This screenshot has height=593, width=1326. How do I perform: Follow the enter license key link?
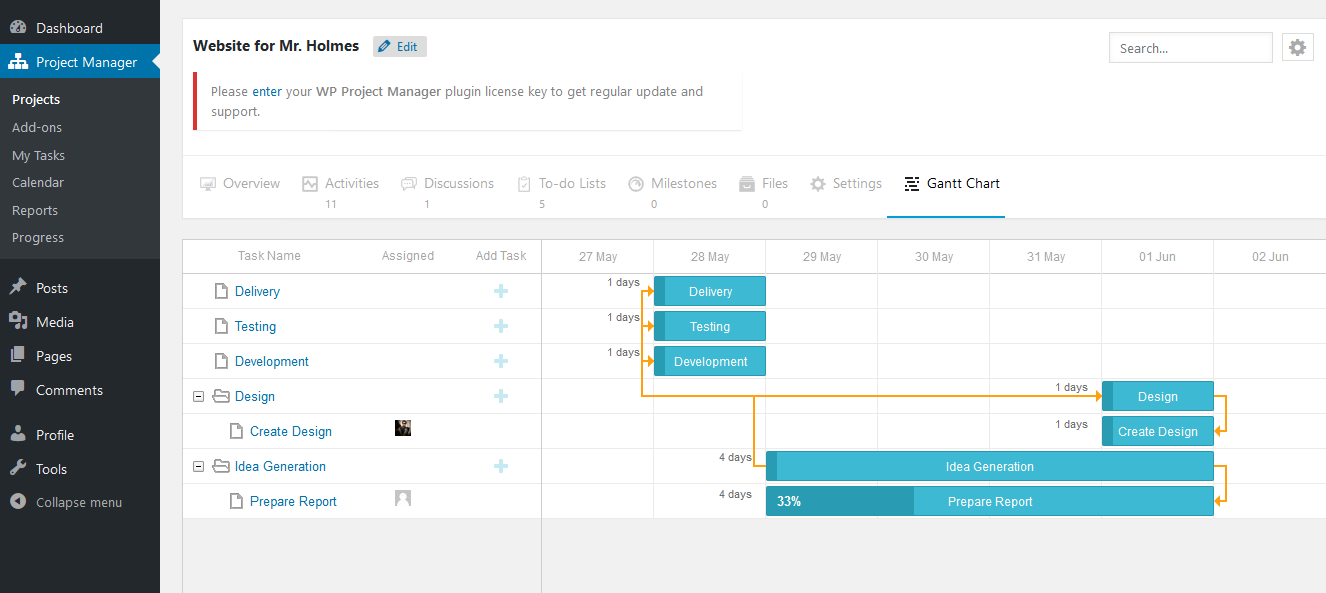click(x=266, y=92)
